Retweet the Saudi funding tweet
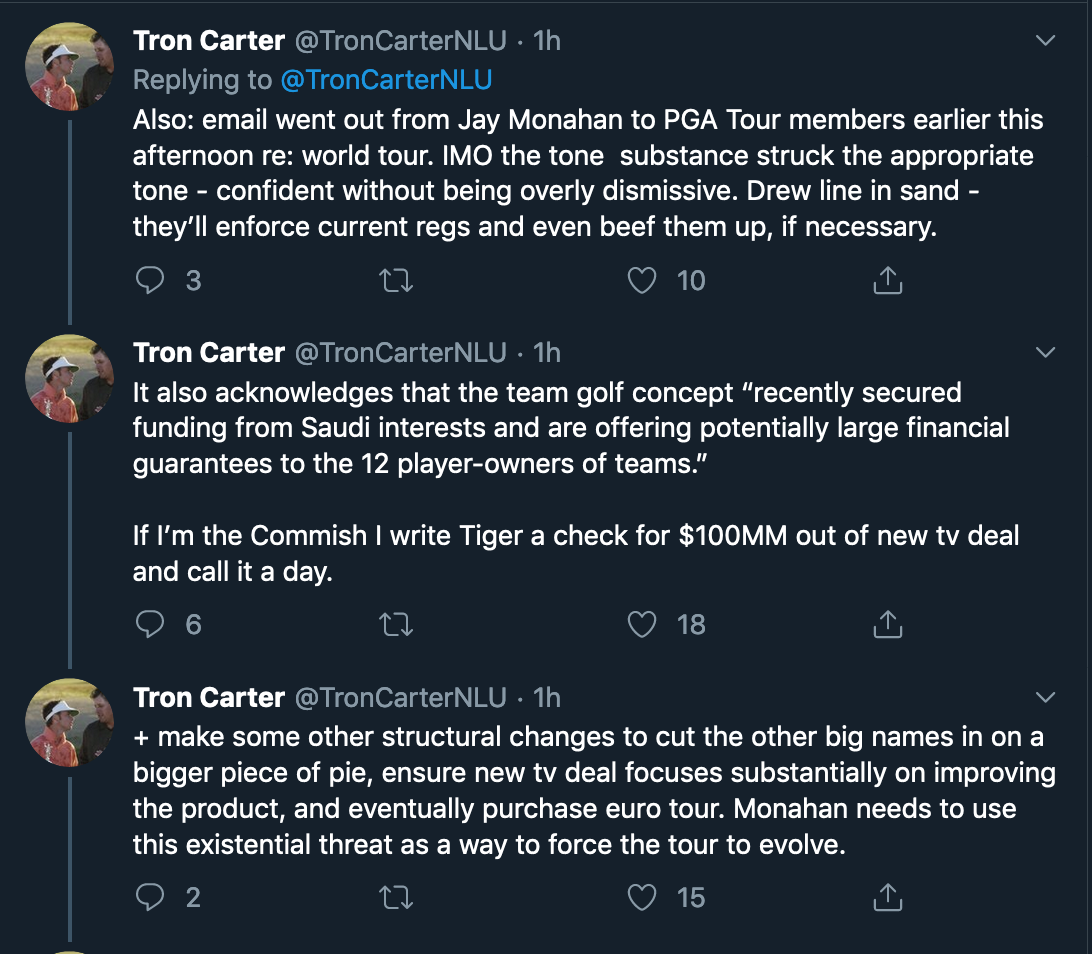This screenshot has width=1092, height=954. click(x=397, y=625)
